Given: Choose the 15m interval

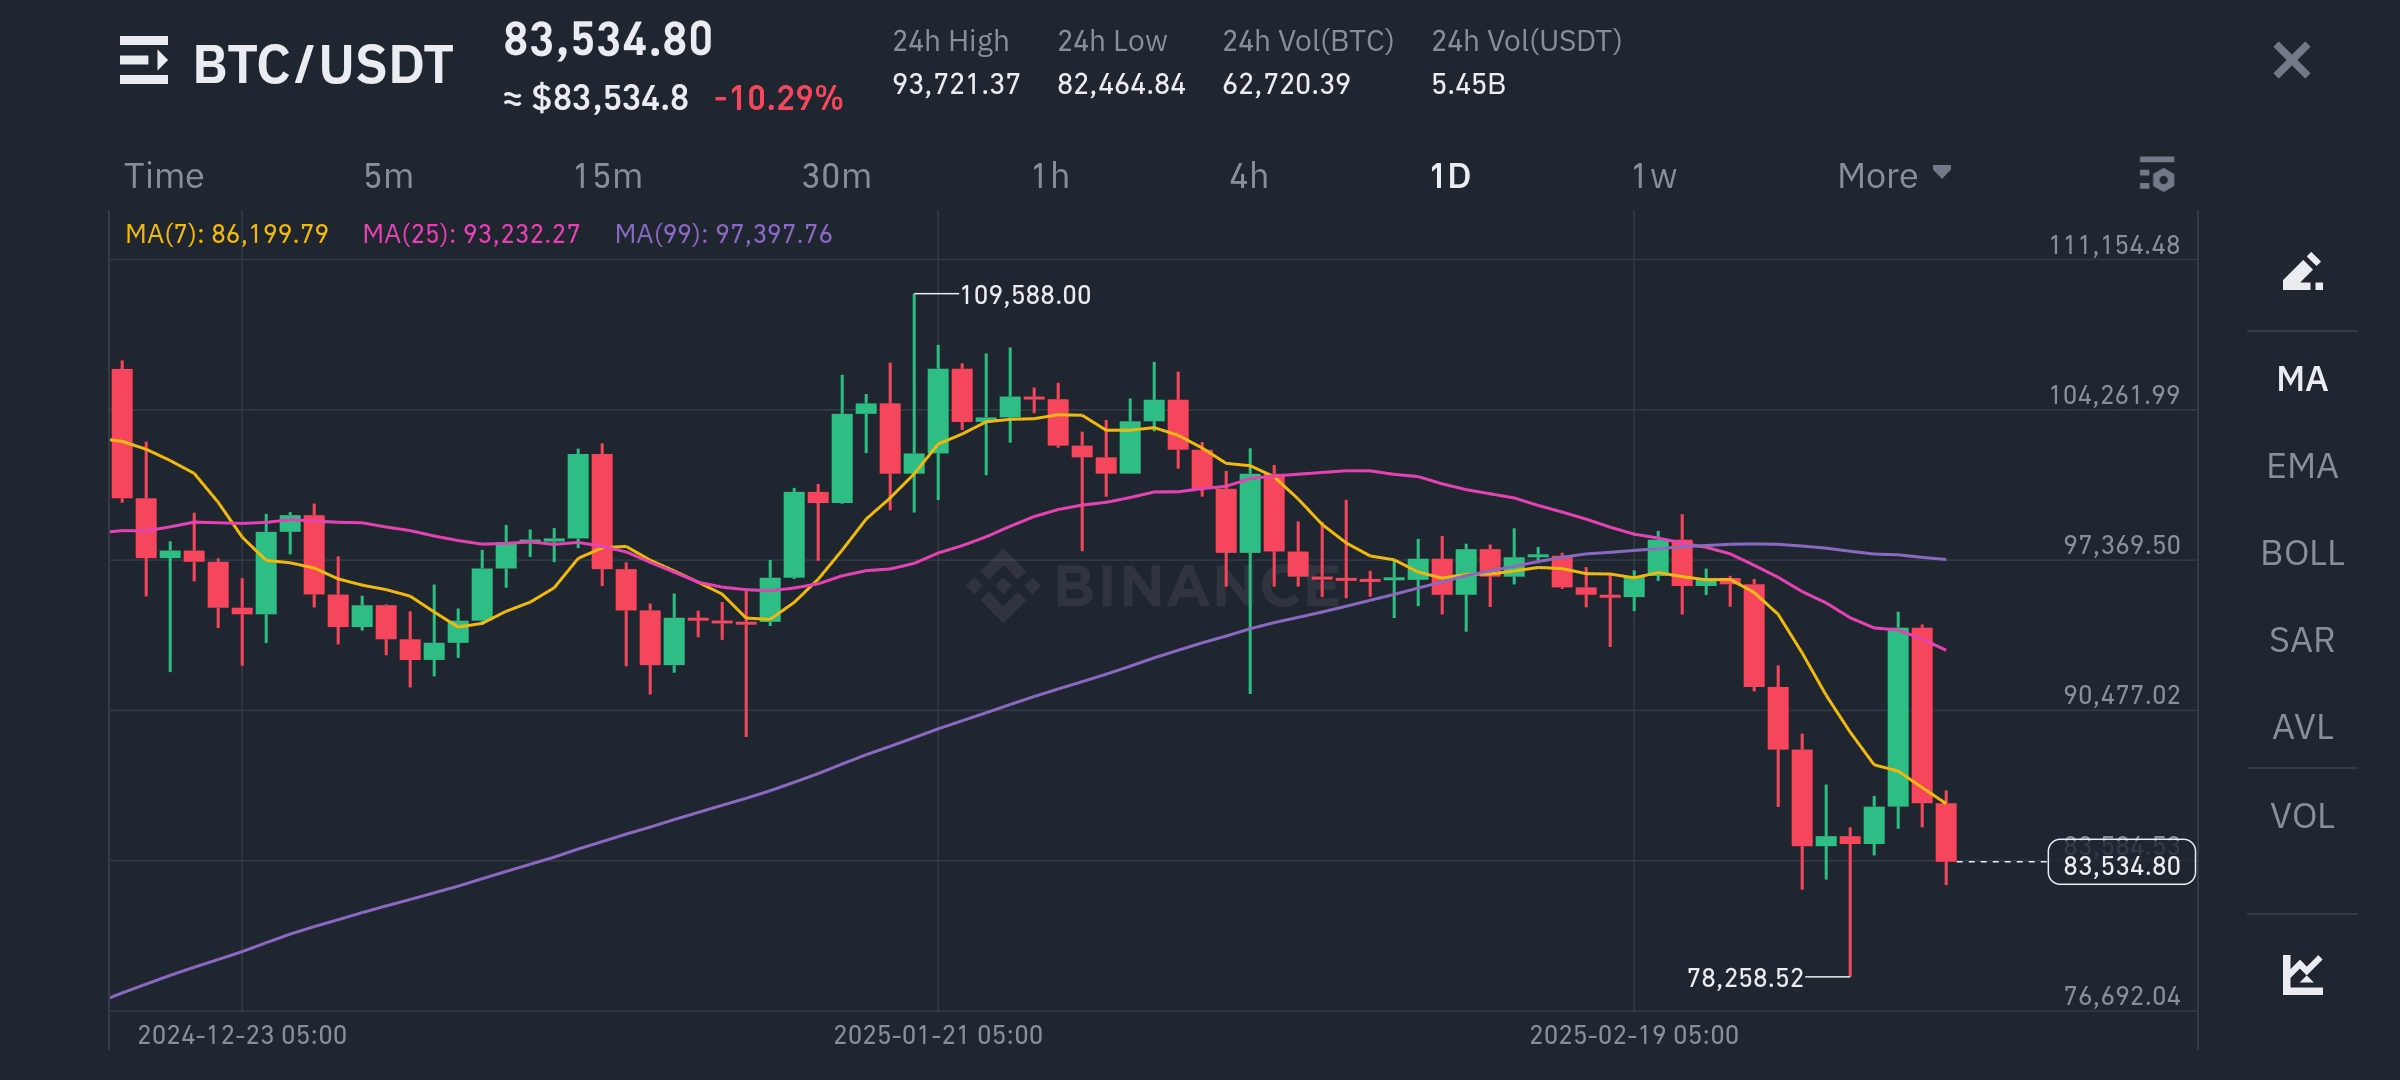Looking at the screenshot, I should (x=607, y=176).
